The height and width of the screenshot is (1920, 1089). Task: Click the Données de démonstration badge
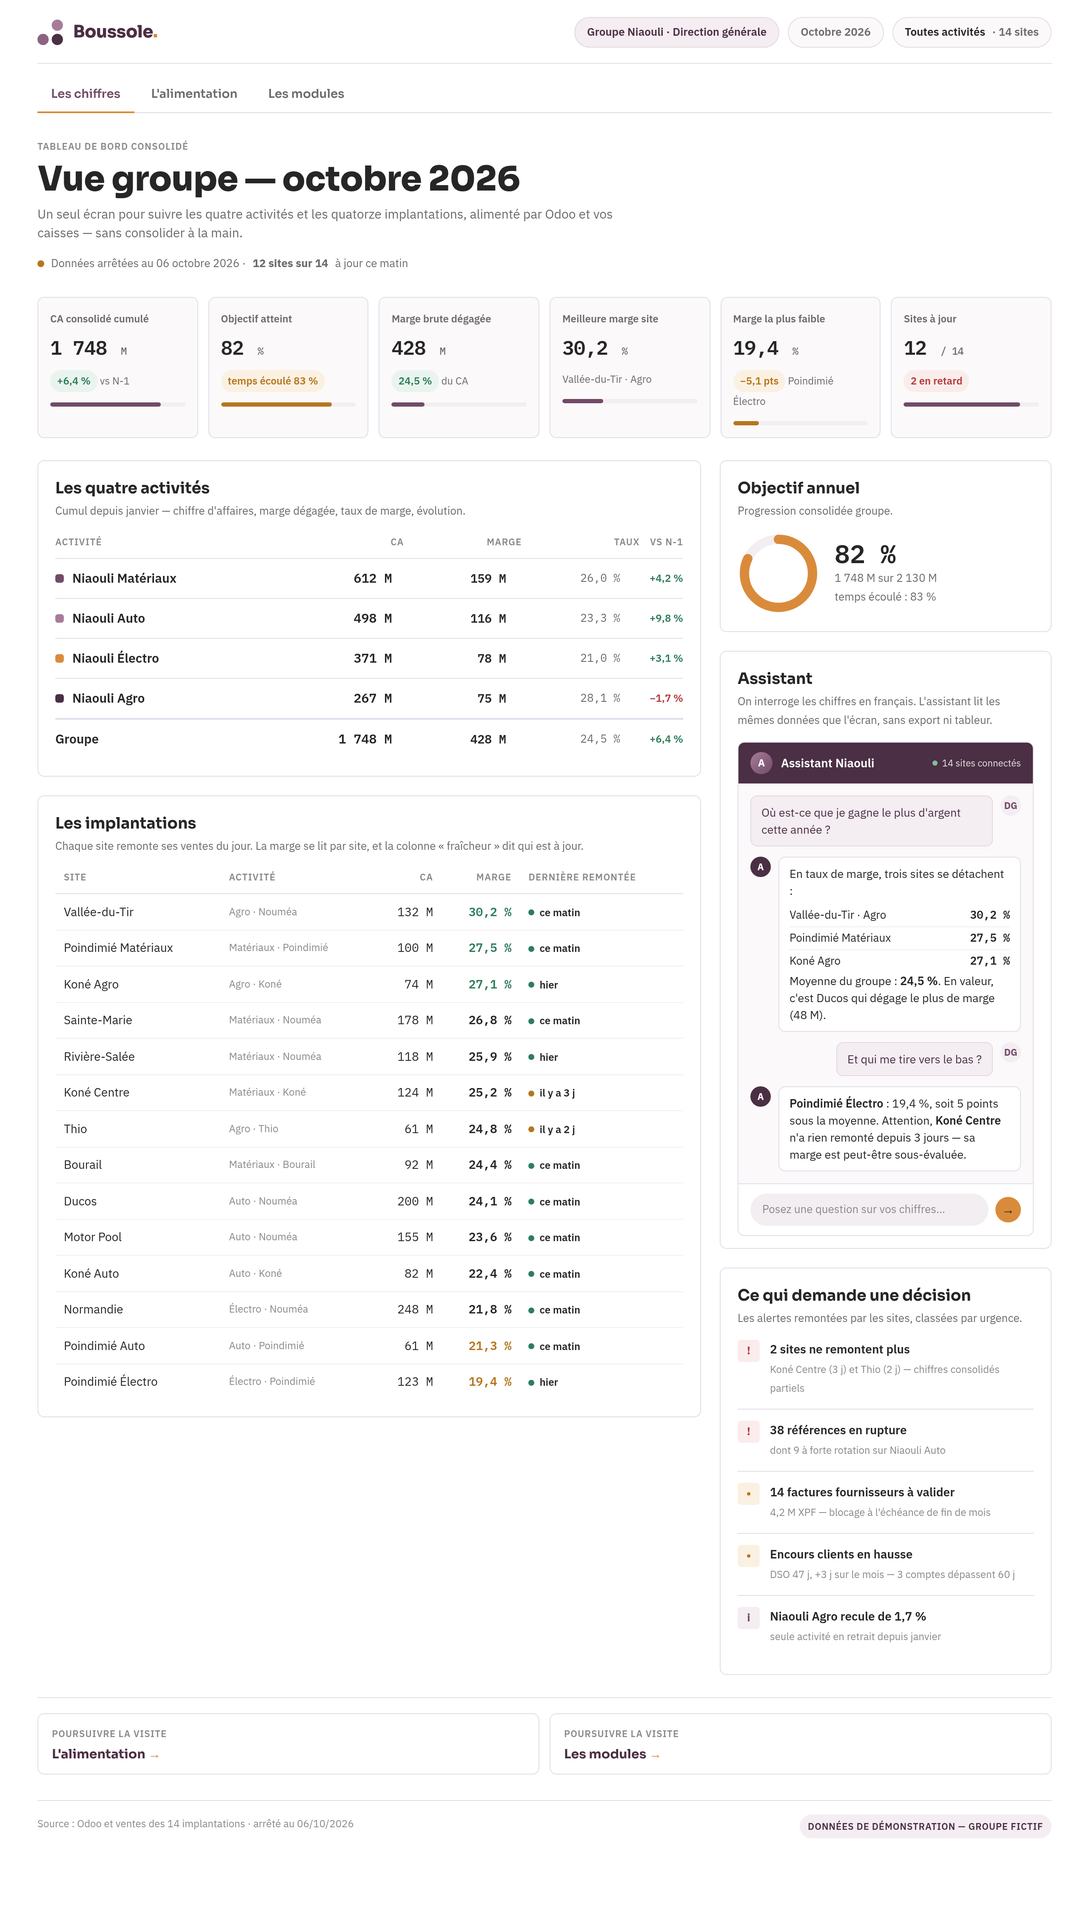[x=925, y=1826]
